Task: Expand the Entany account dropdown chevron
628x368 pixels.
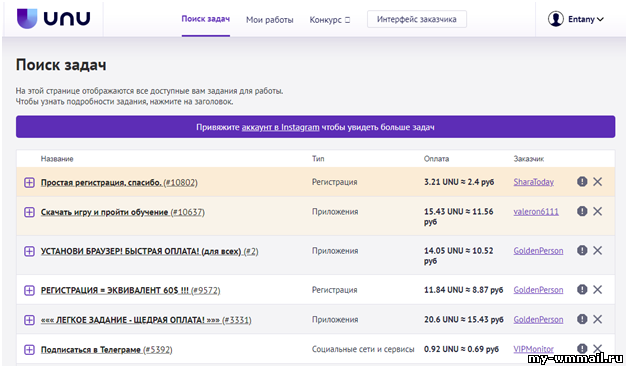Action: coord(600,19)
